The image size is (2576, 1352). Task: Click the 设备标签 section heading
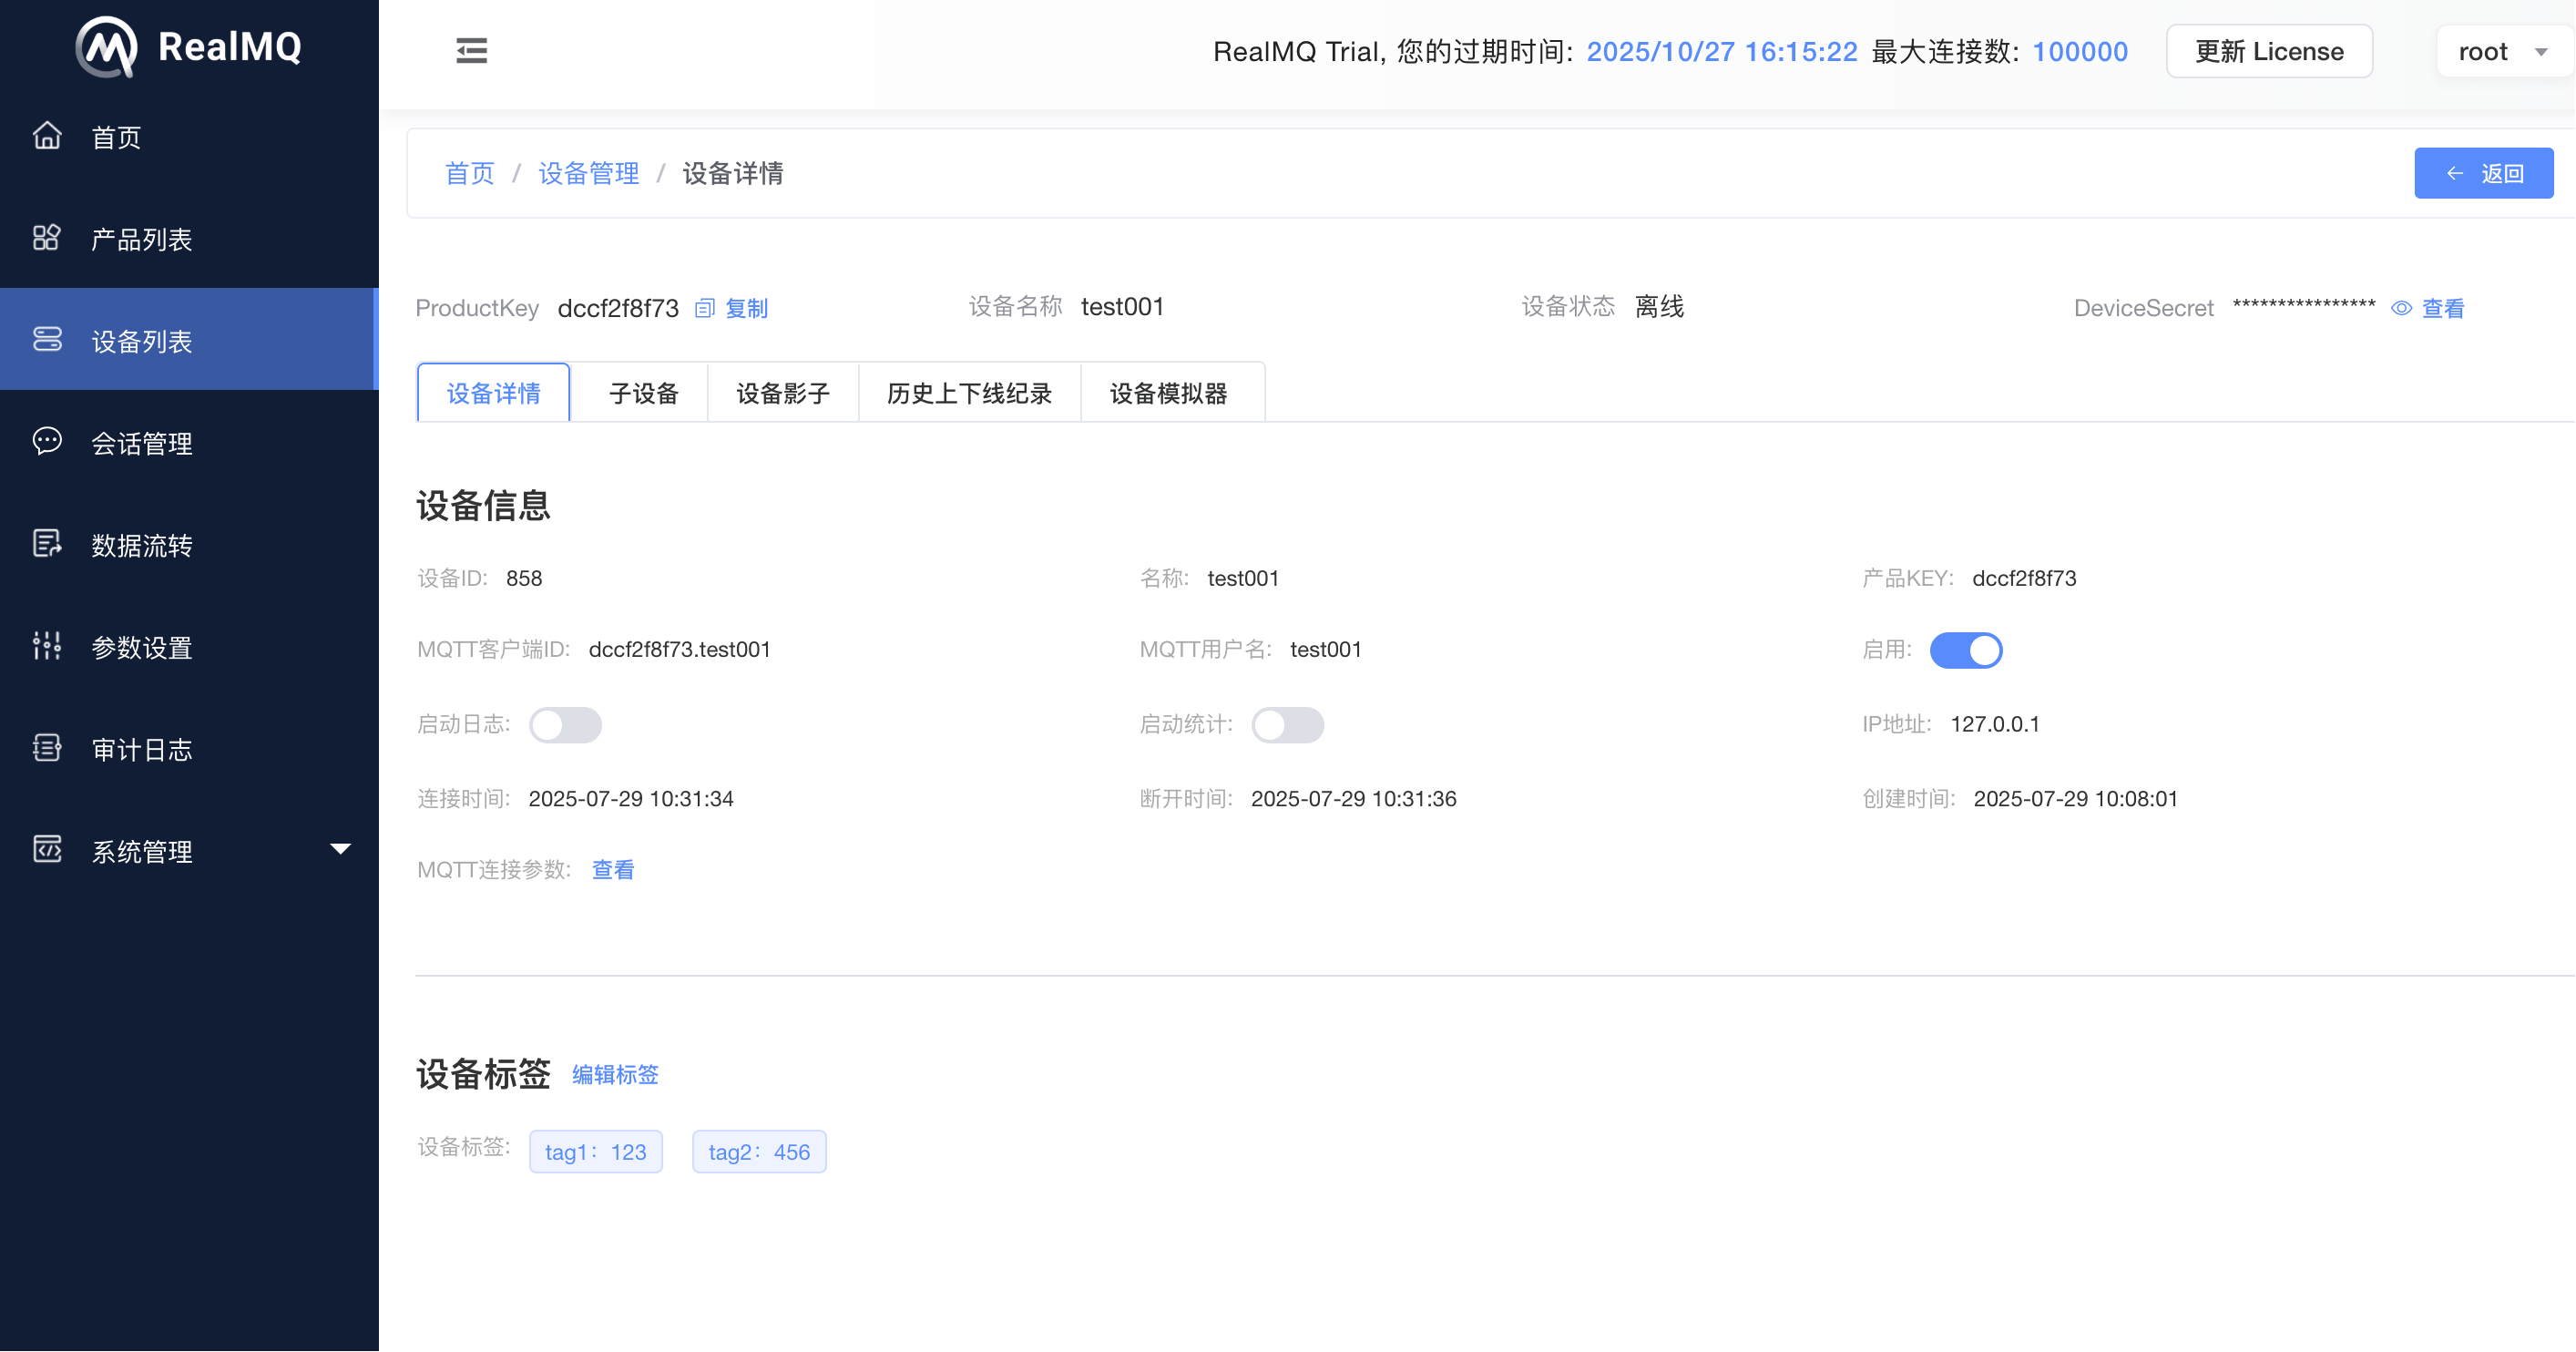tap(483, 1074)
